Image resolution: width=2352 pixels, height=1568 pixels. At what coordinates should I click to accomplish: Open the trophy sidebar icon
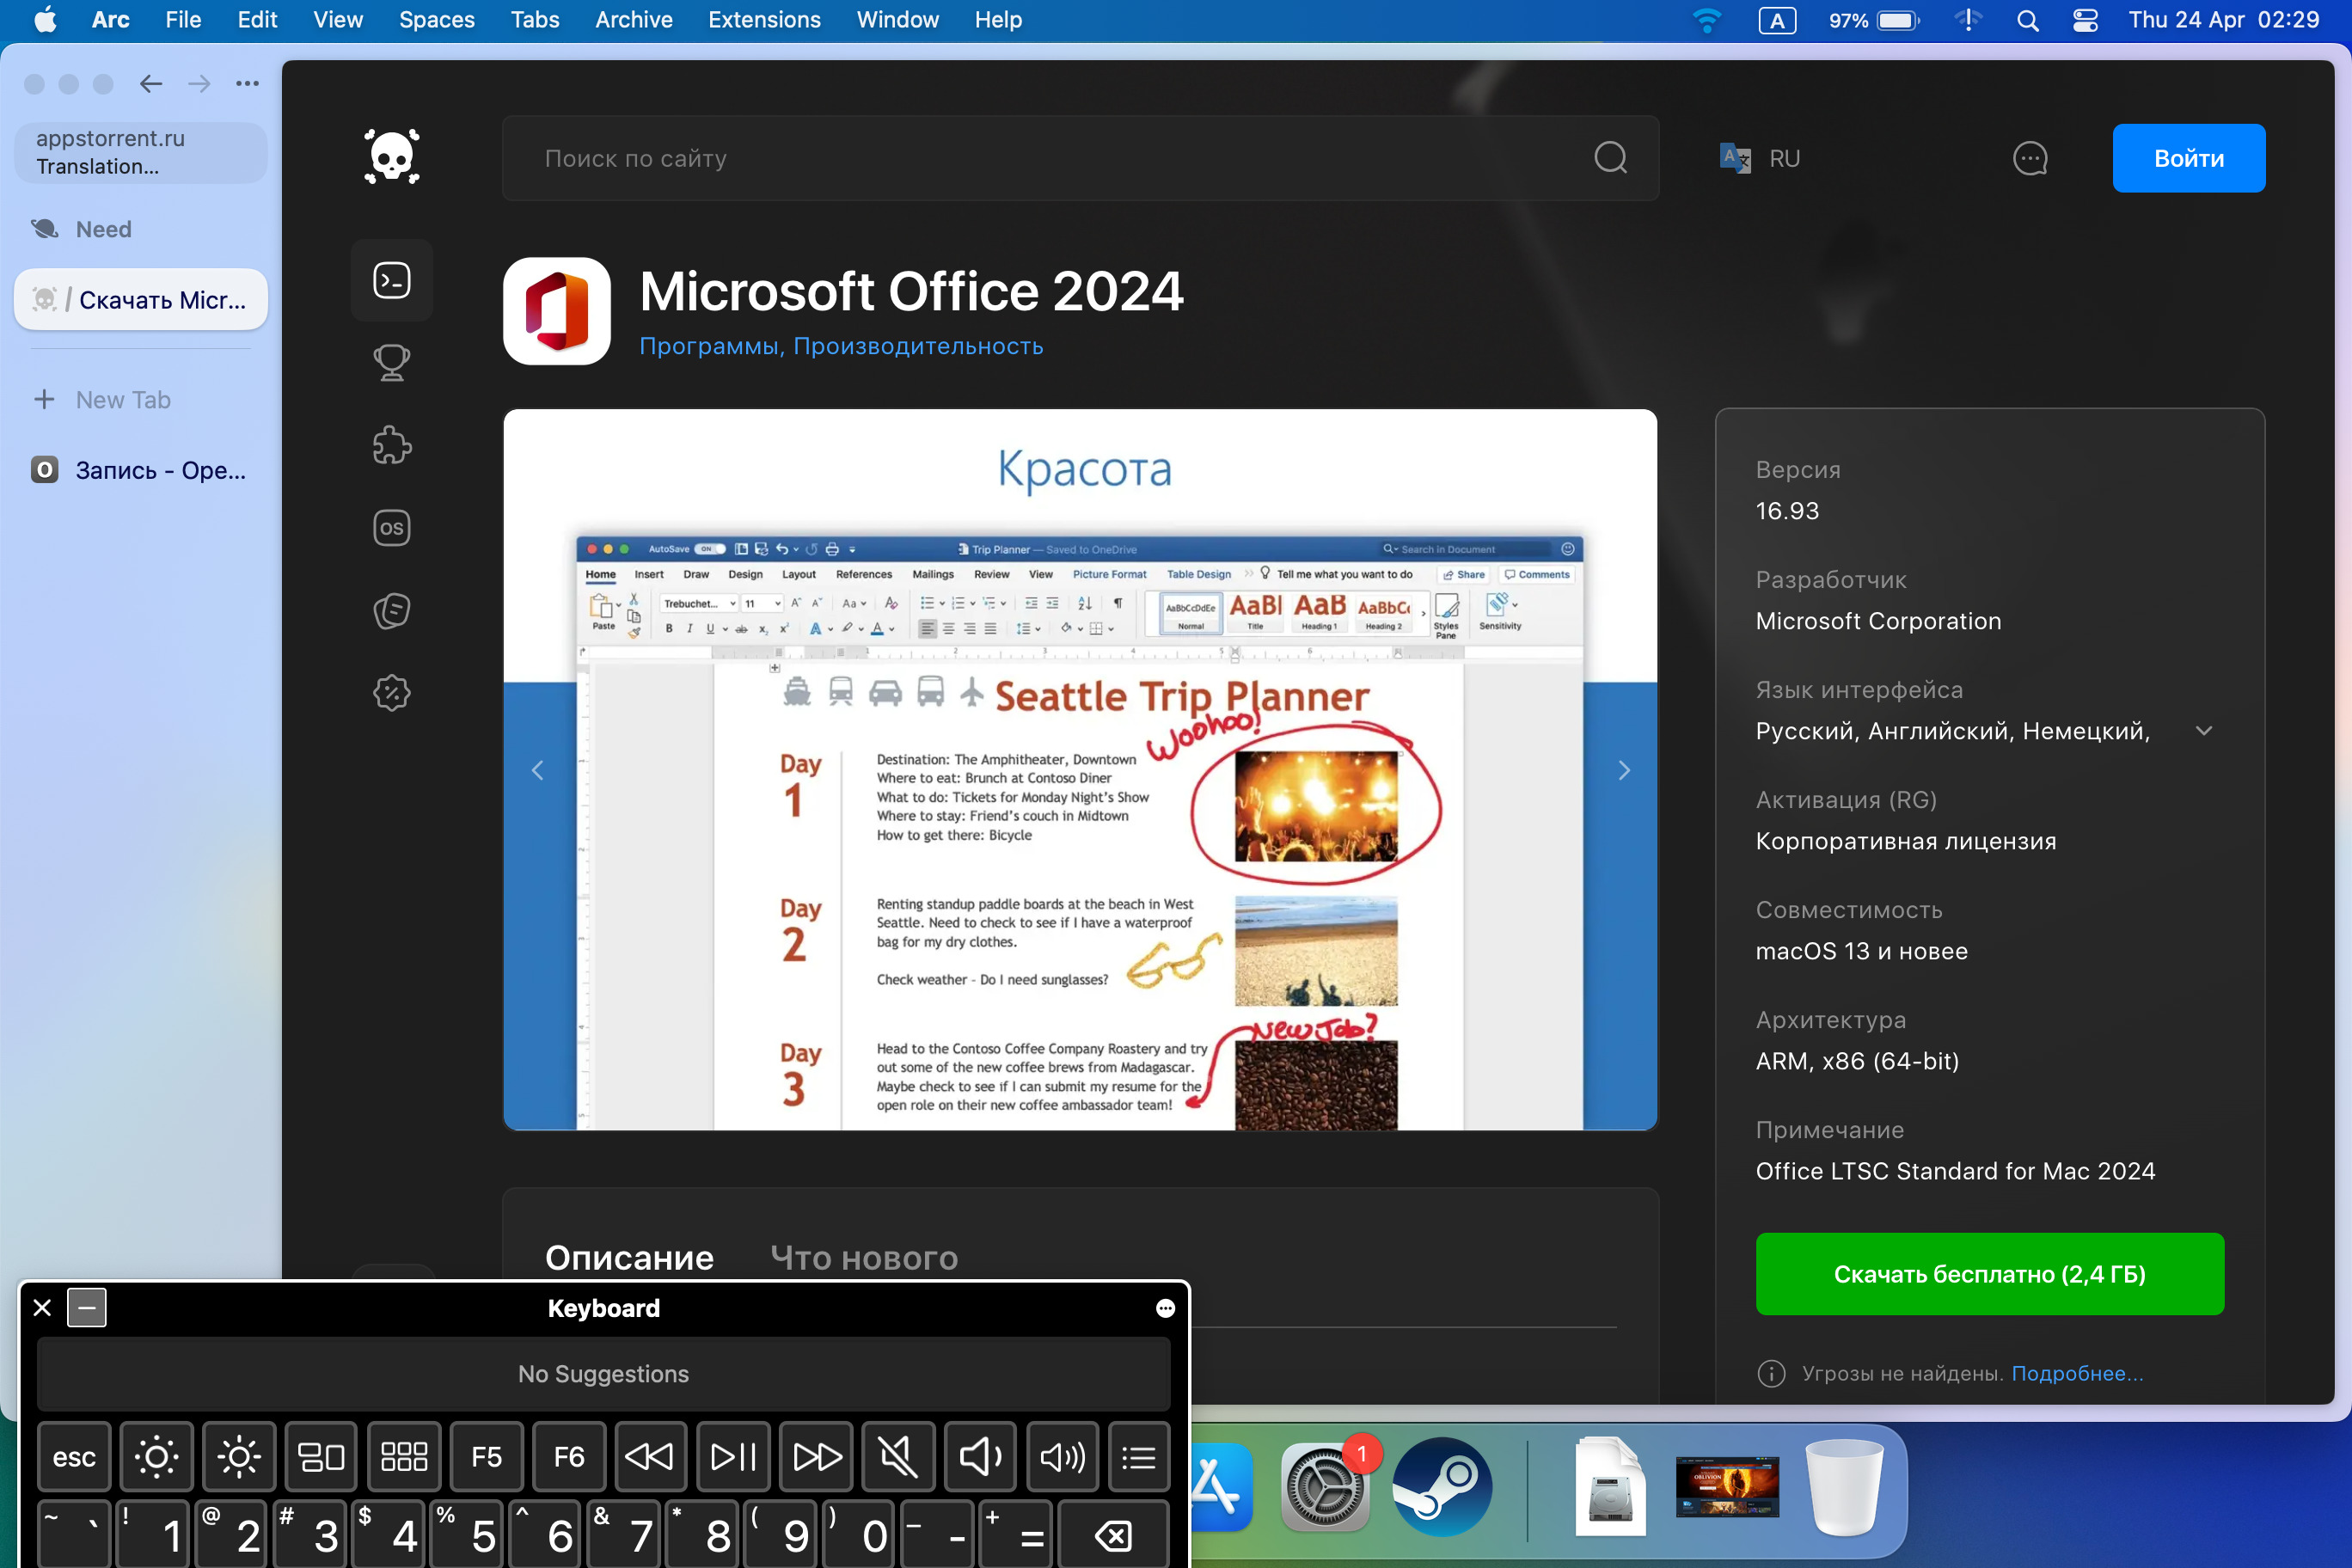point(391,363)
